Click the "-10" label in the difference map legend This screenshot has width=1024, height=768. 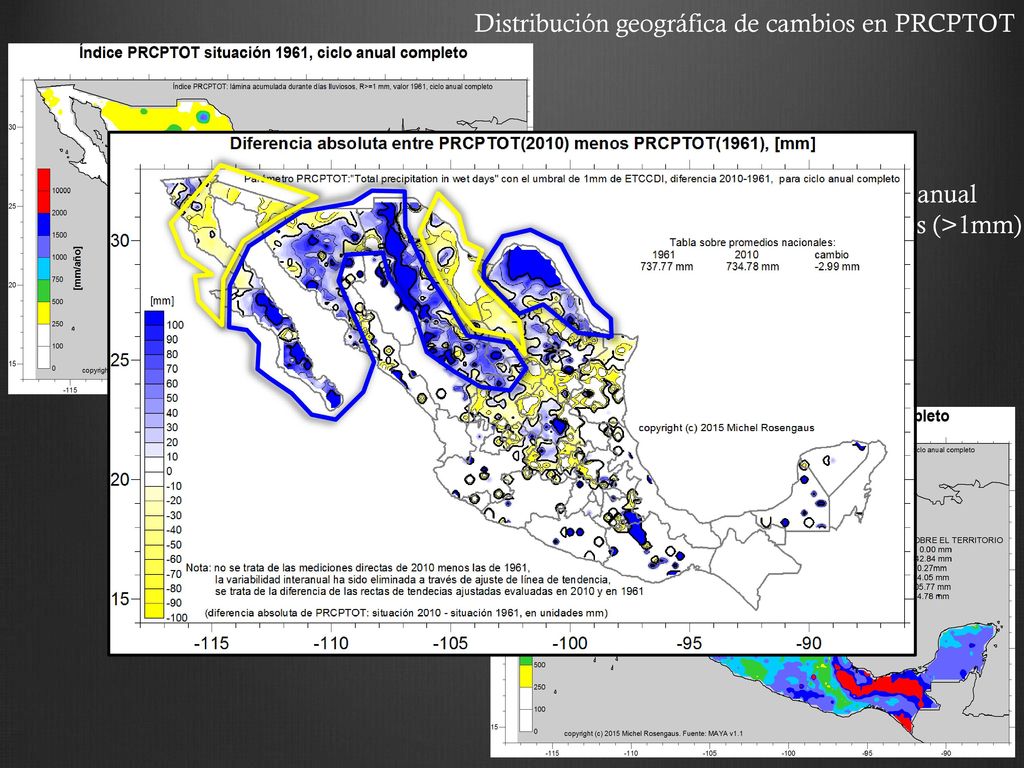pos(174,487)
